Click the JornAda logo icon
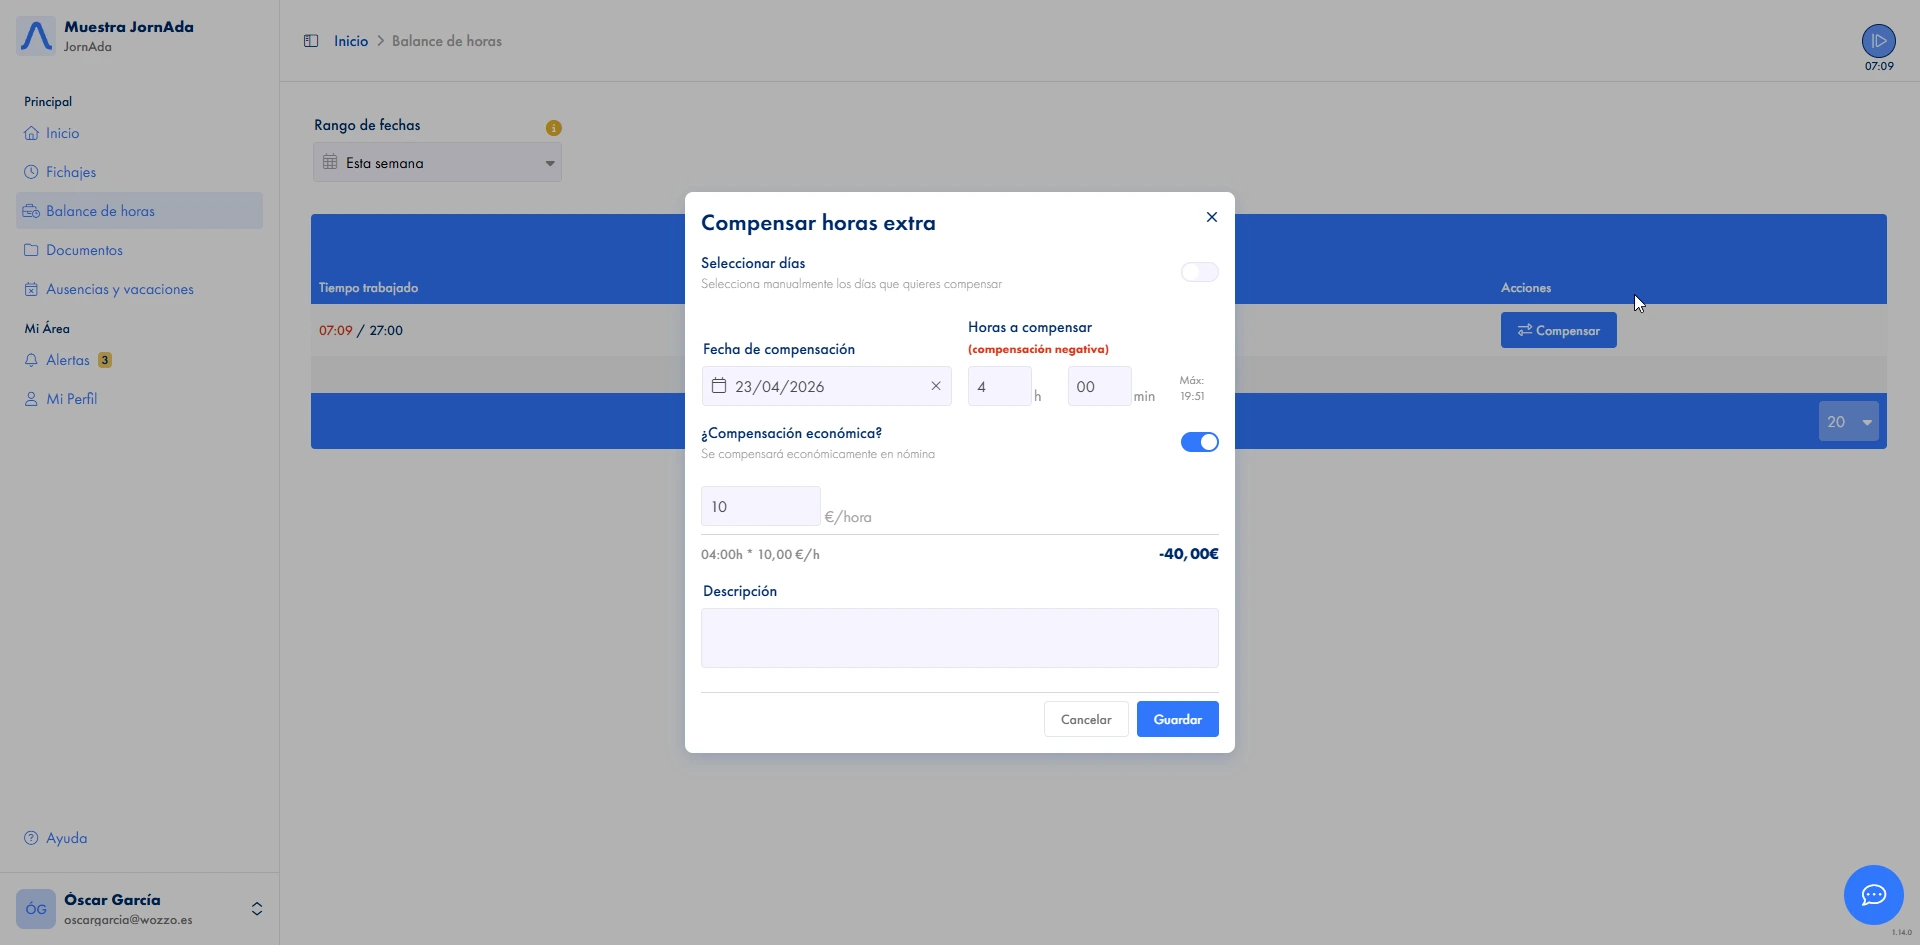Viewport: 1920px width, 945px height. click(36, 36)
